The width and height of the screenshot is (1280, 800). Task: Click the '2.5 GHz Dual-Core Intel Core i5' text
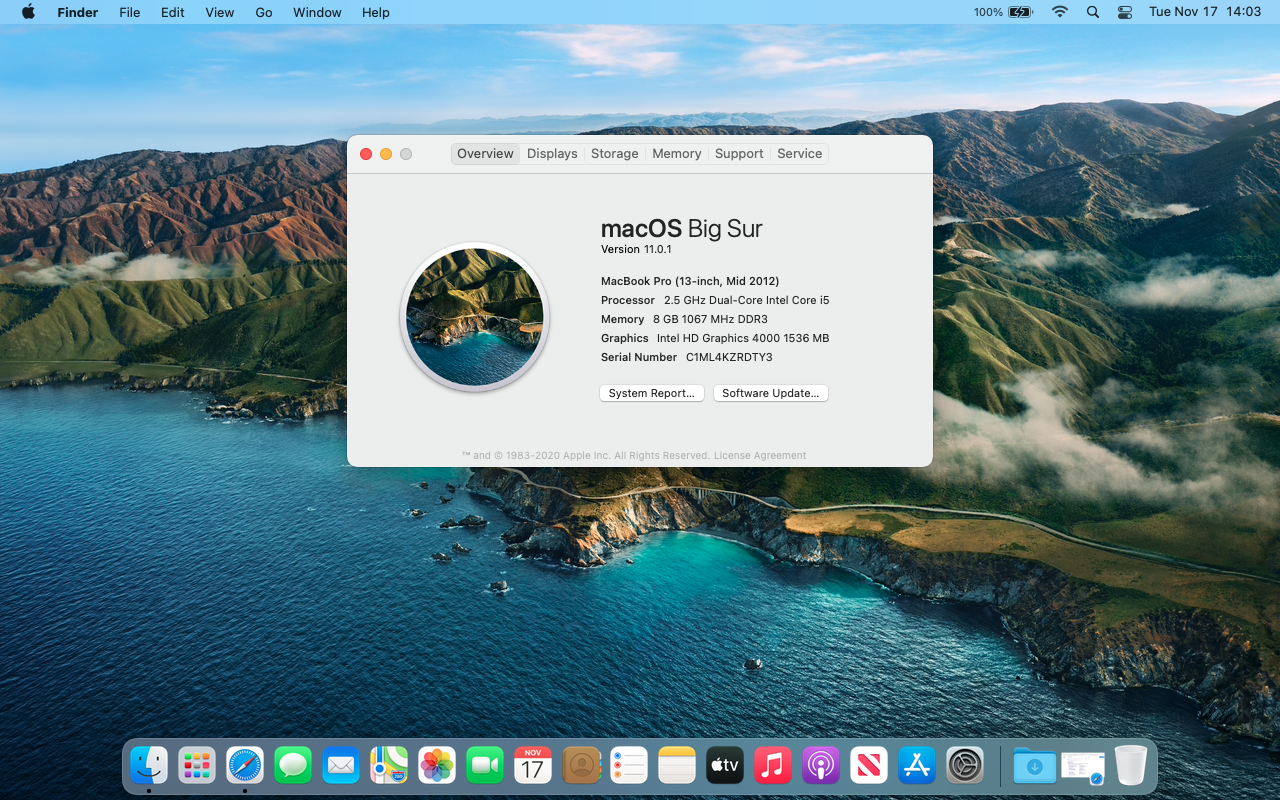click(x=747, y=300)
